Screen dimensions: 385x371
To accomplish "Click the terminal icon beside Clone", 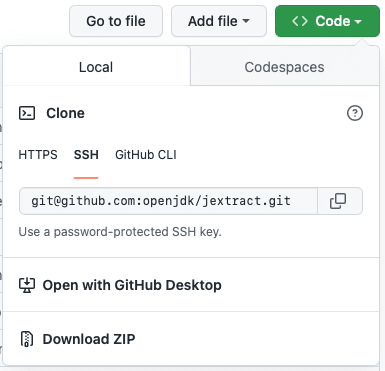I will point(27,113).
